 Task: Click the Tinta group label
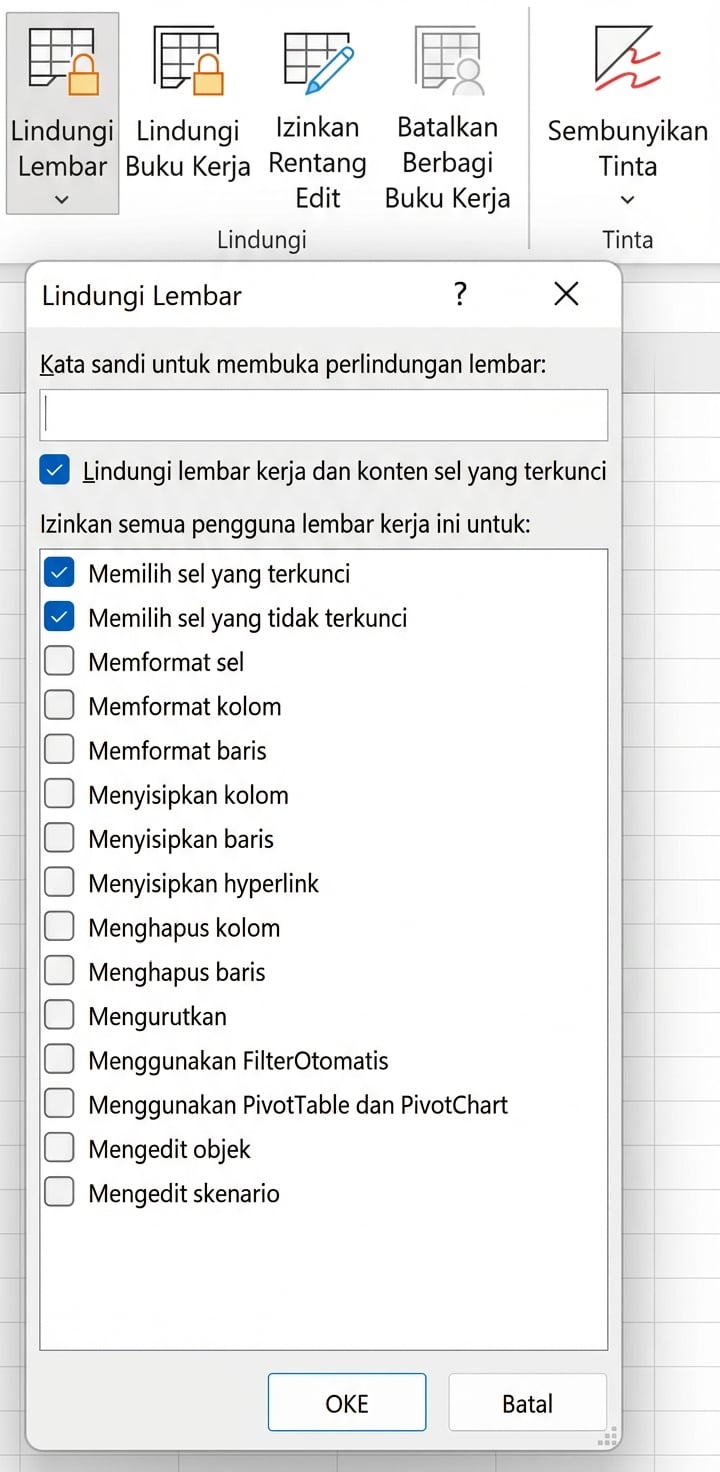(628, 239)
